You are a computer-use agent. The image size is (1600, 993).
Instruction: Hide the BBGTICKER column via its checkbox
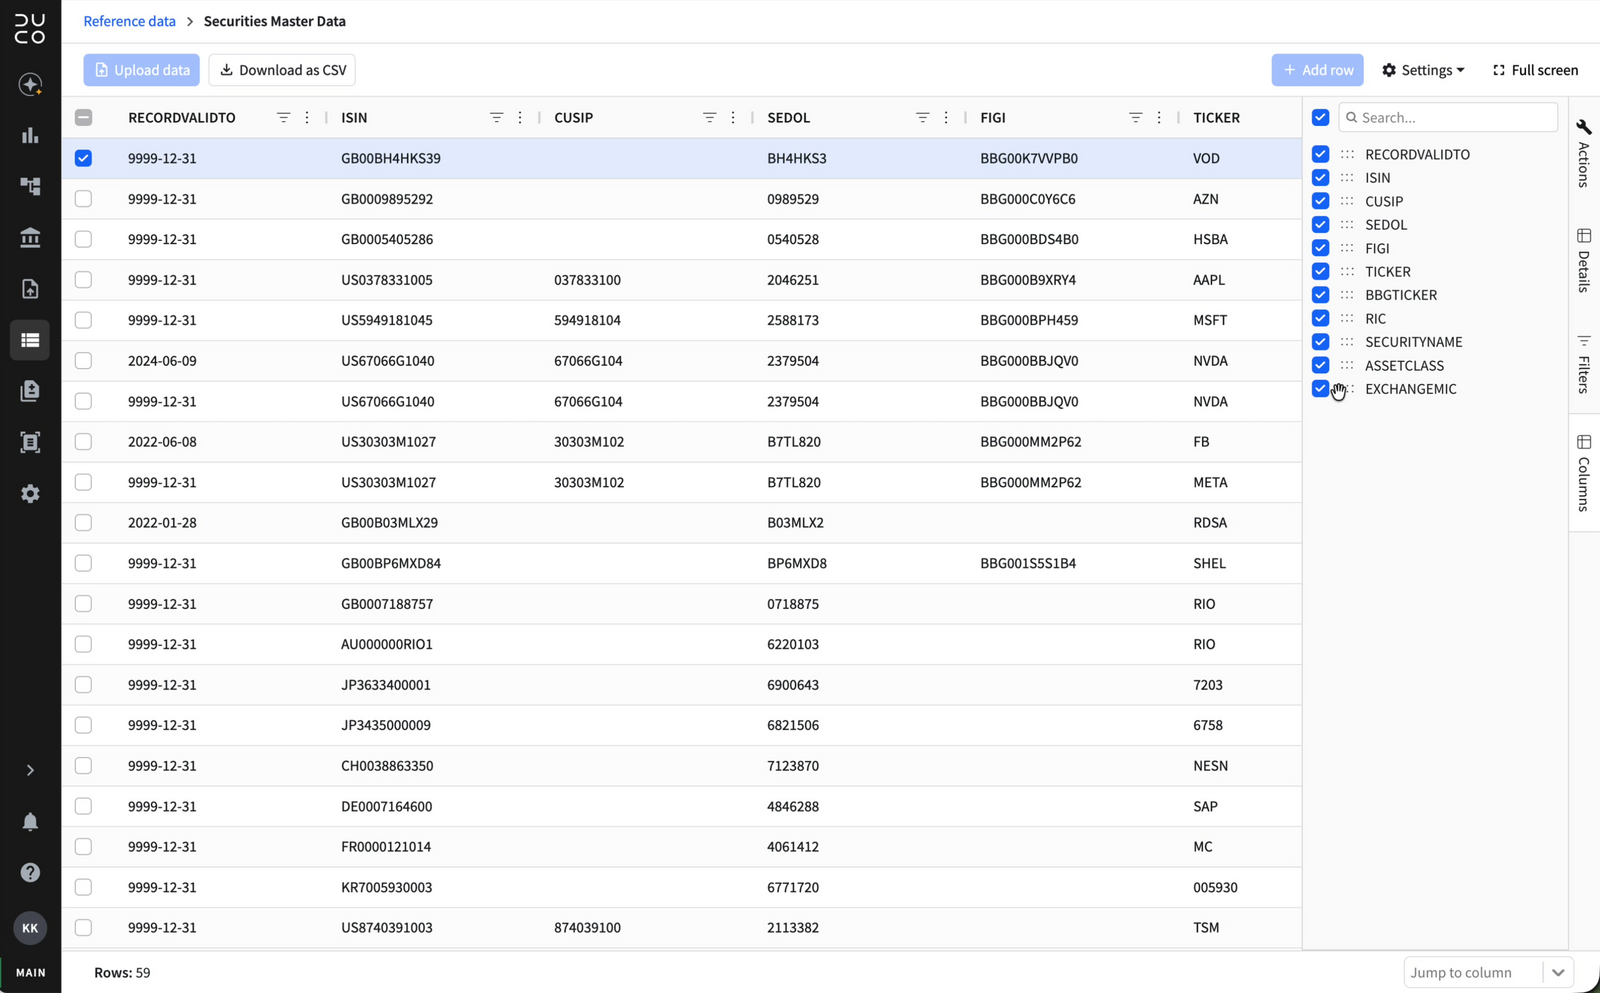pyautogui.click(x=1320, y=295)
